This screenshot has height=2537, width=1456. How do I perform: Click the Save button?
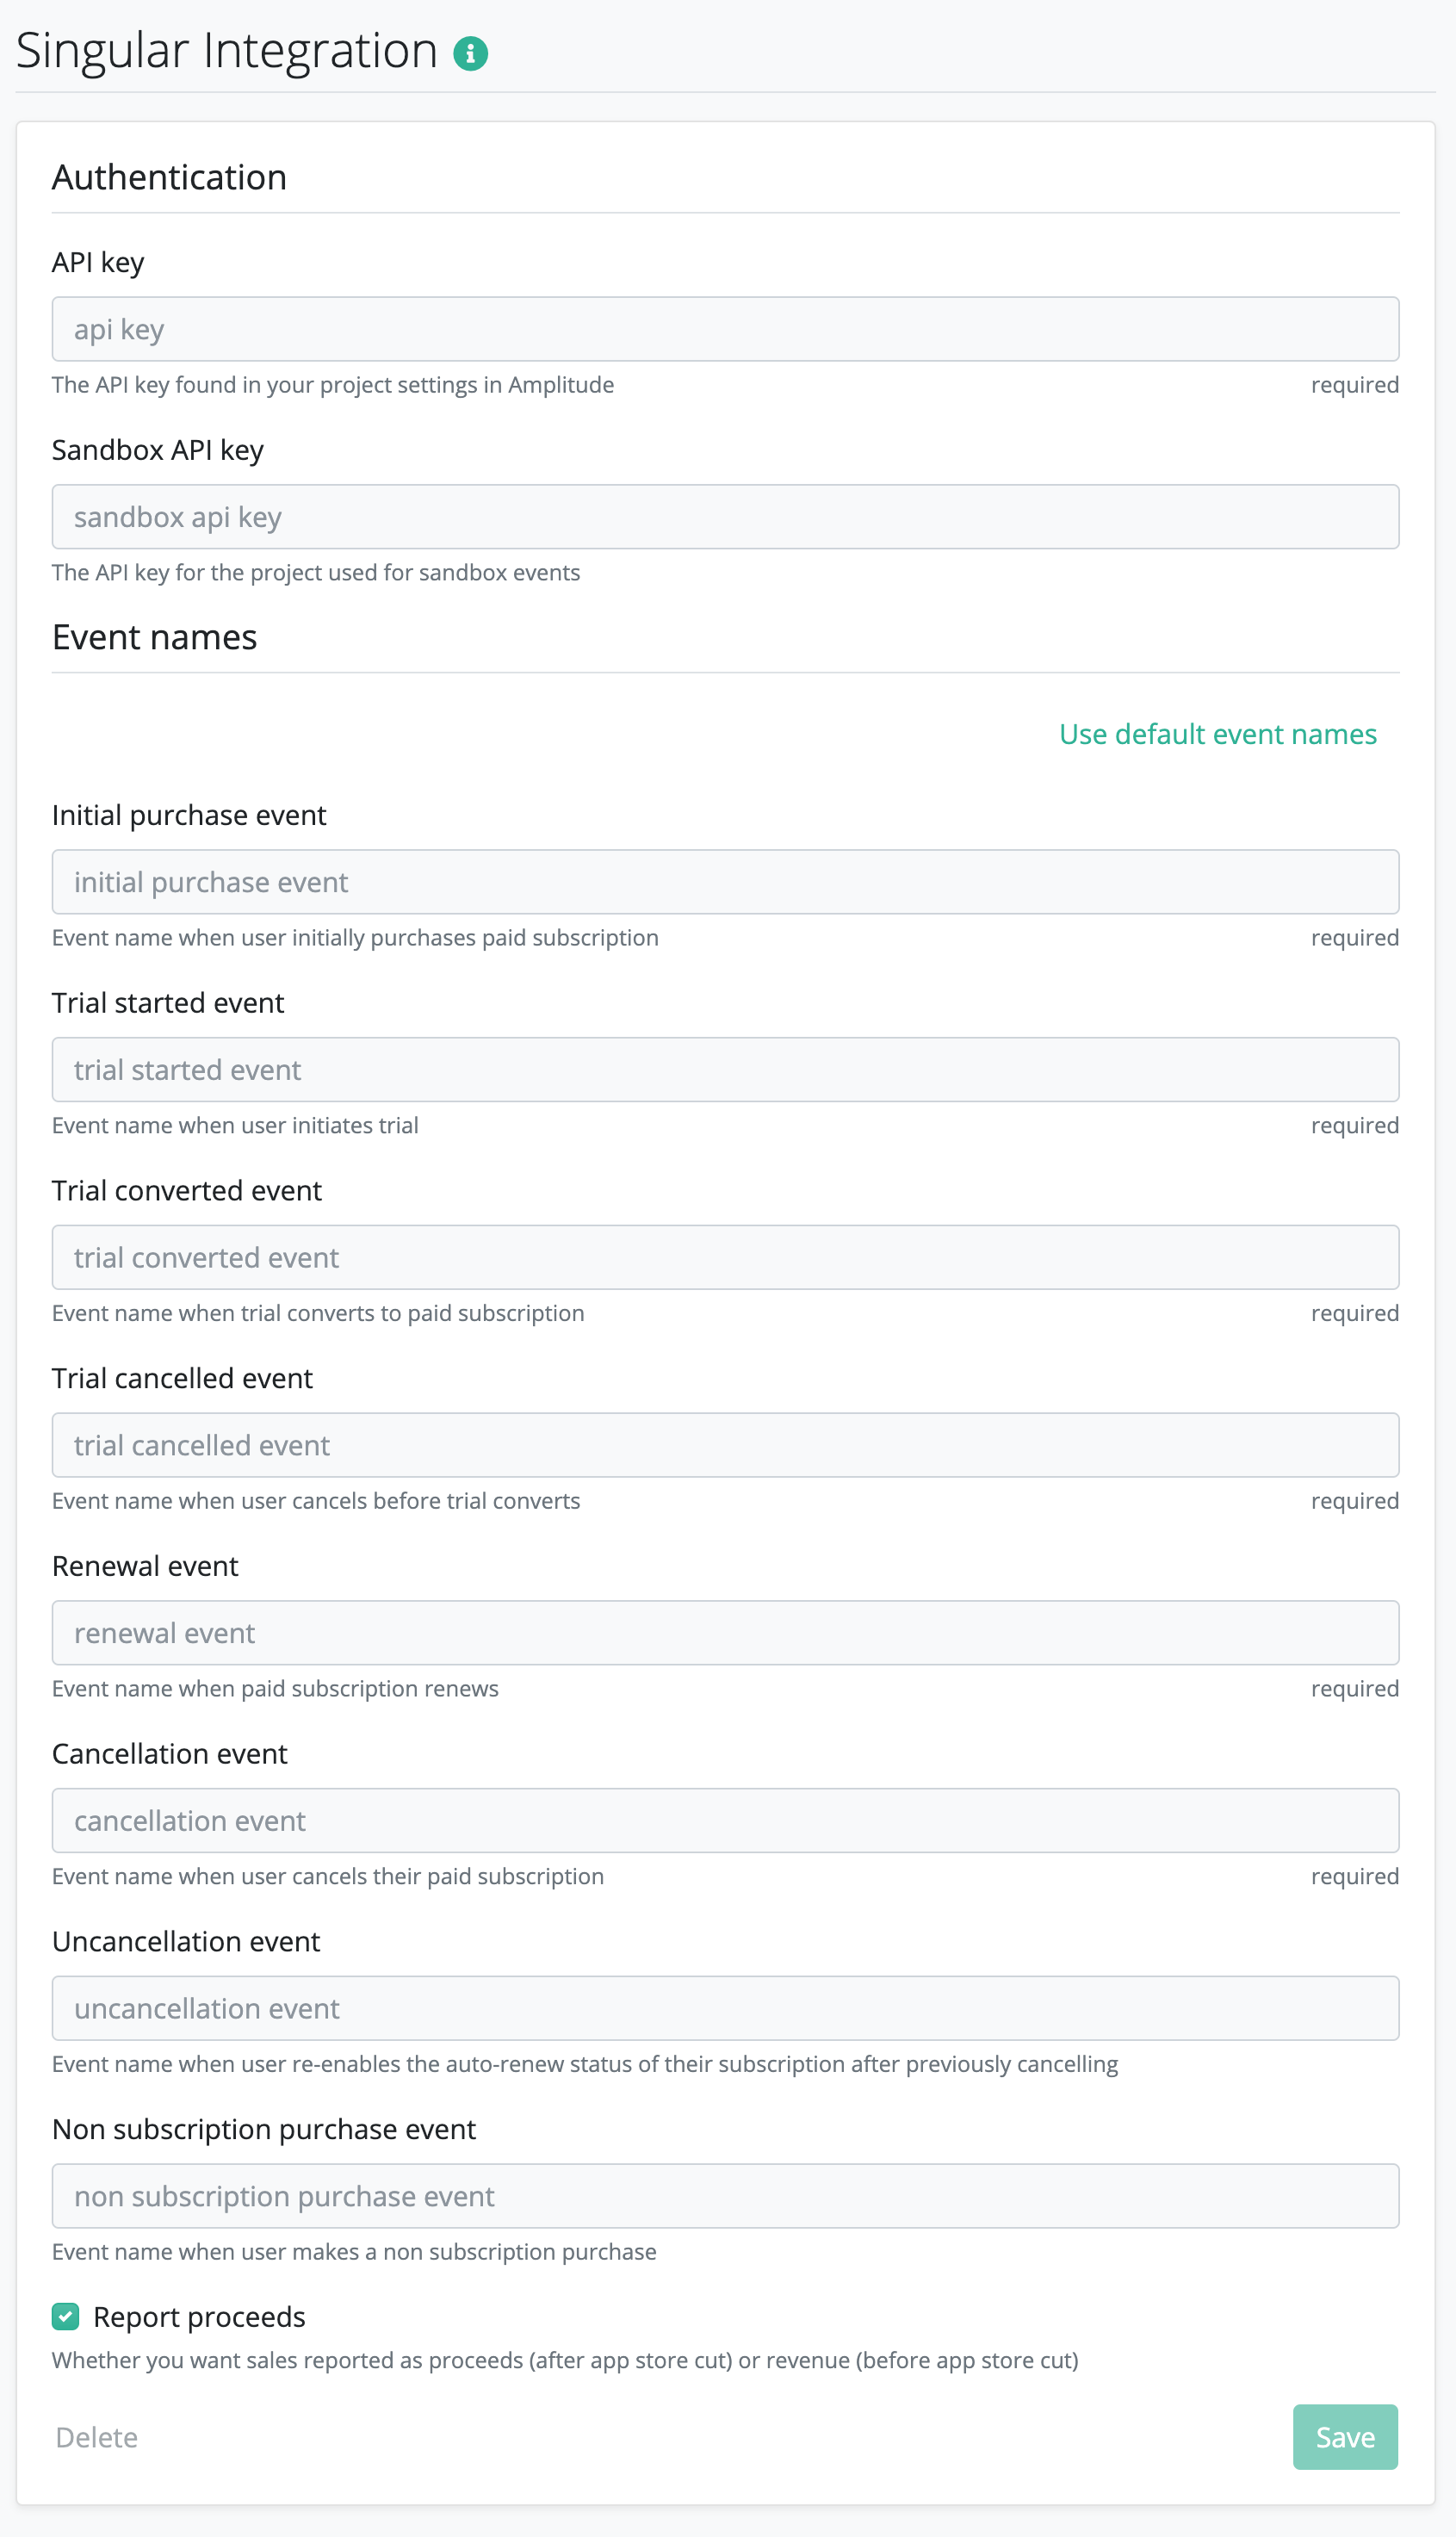coord(1345,2437)
